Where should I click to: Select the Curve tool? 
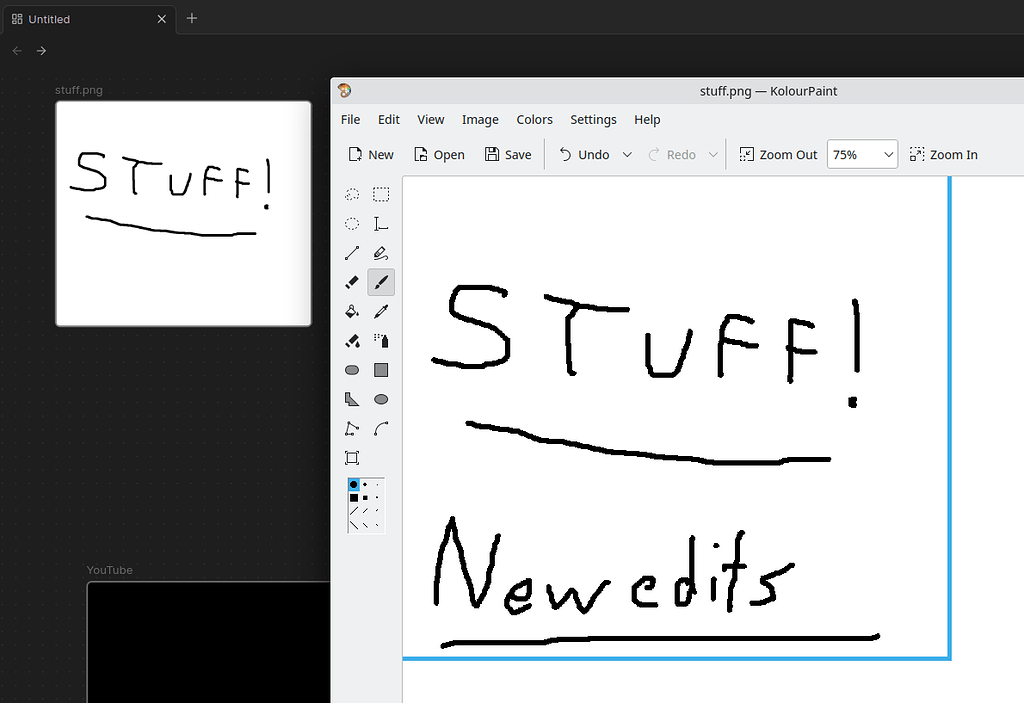tap(381, 428)
